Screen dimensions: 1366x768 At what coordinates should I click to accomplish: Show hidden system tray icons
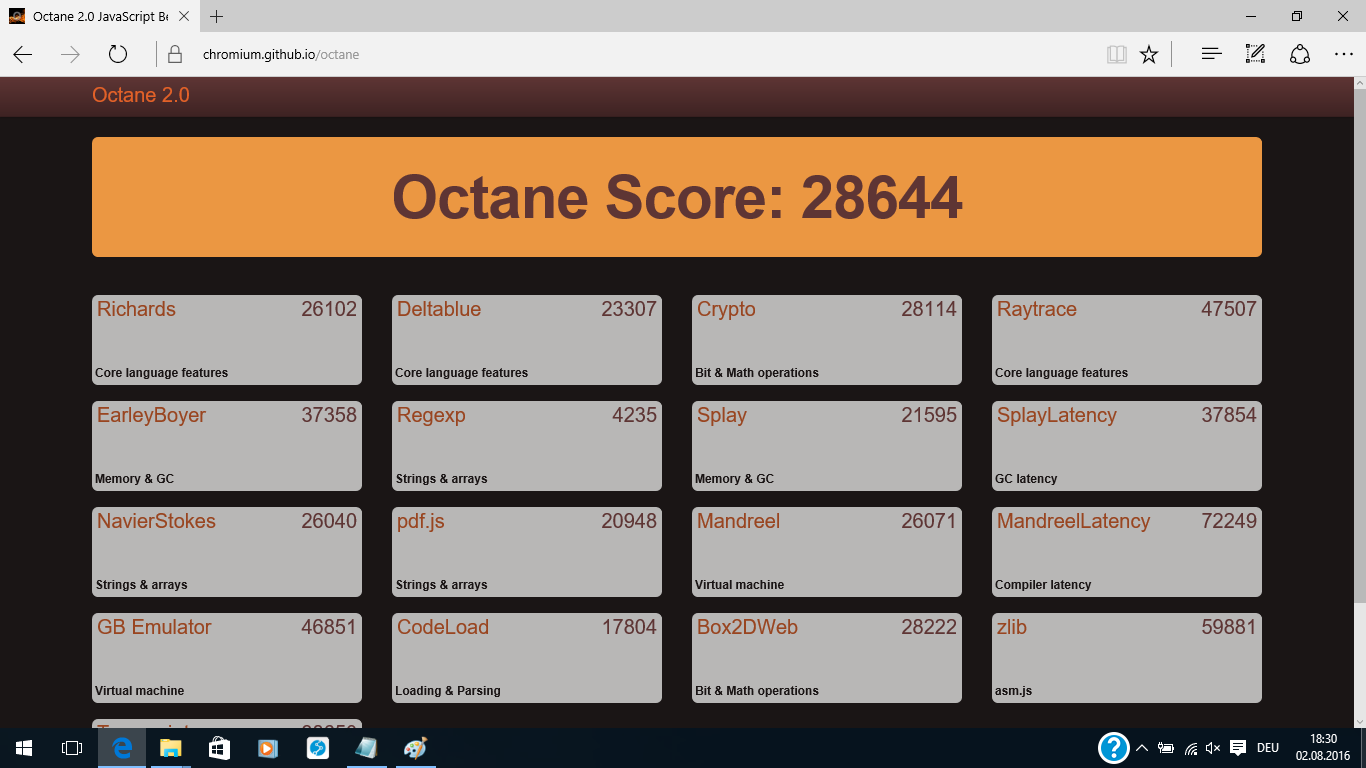(1142, 748)
